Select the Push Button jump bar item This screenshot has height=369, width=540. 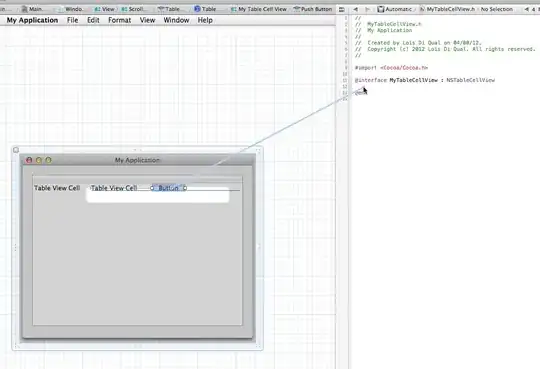click(313, 9)
